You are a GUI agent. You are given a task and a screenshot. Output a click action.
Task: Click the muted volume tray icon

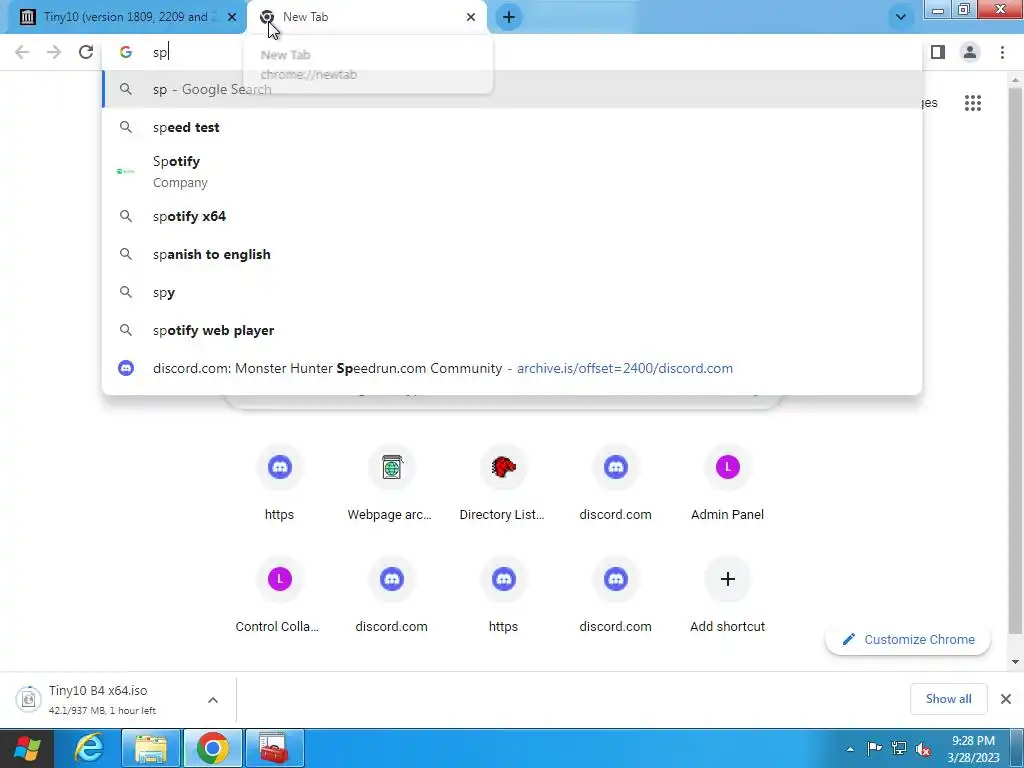click(923, 748)
